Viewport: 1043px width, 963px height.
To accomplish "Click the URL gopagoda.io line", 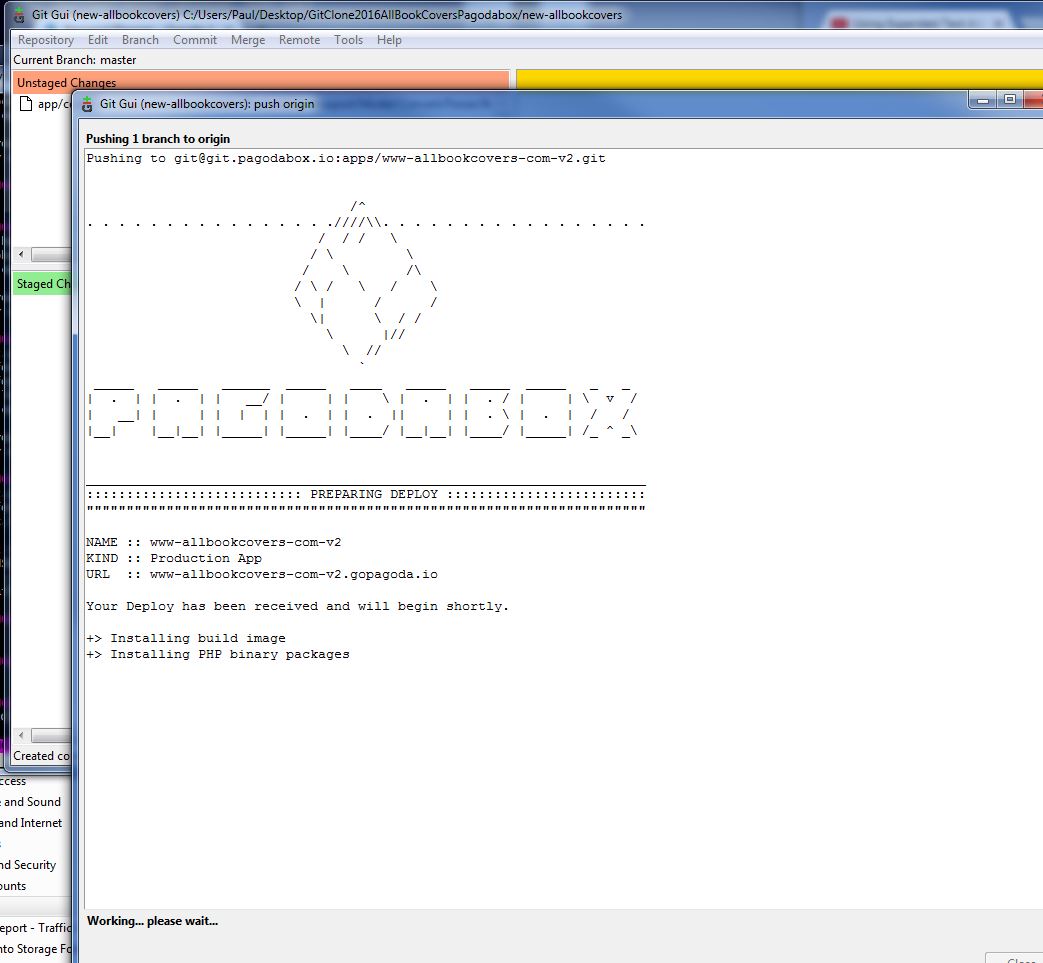I will click(262, 574).
